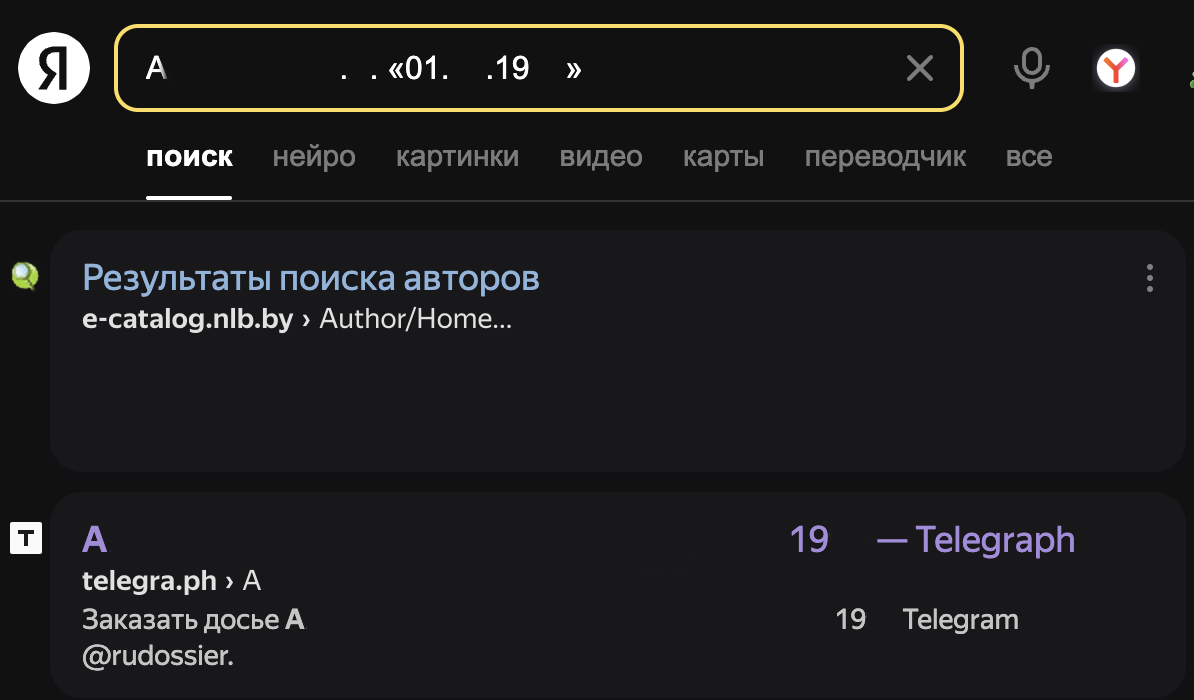Clear the search query with the X icon

tap(919, 68)
